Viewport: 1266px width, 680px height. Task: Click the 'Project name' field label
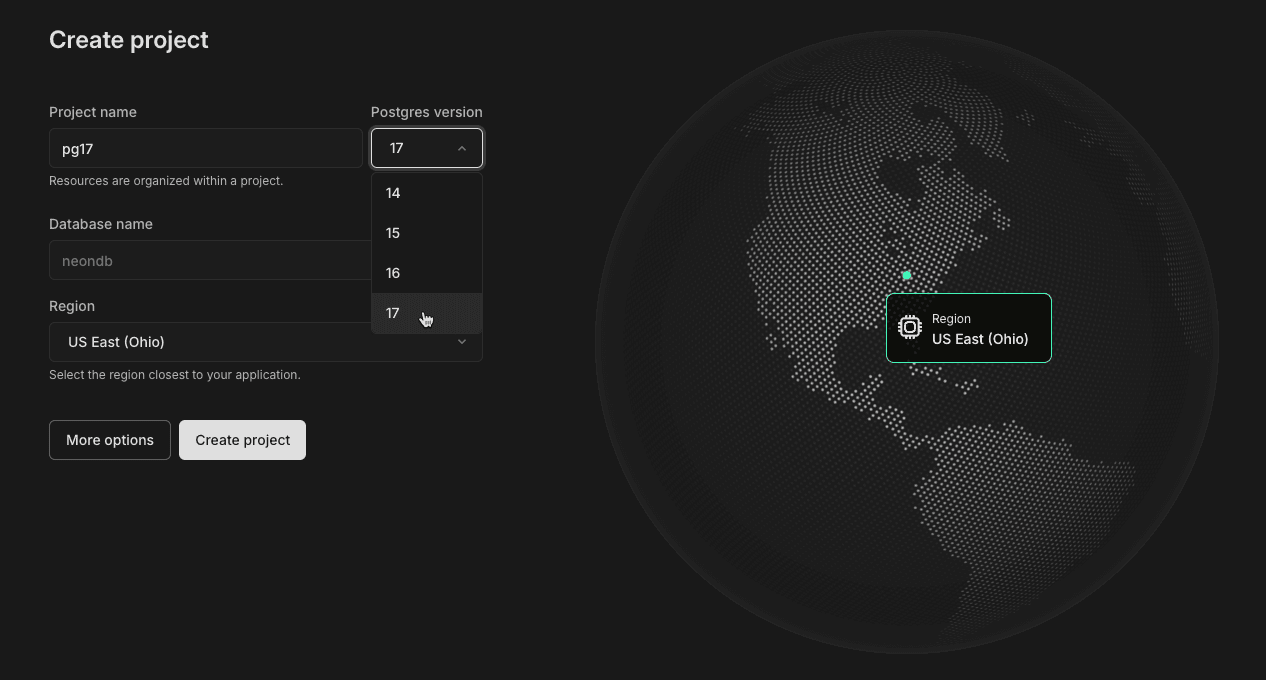click(93, 112)
